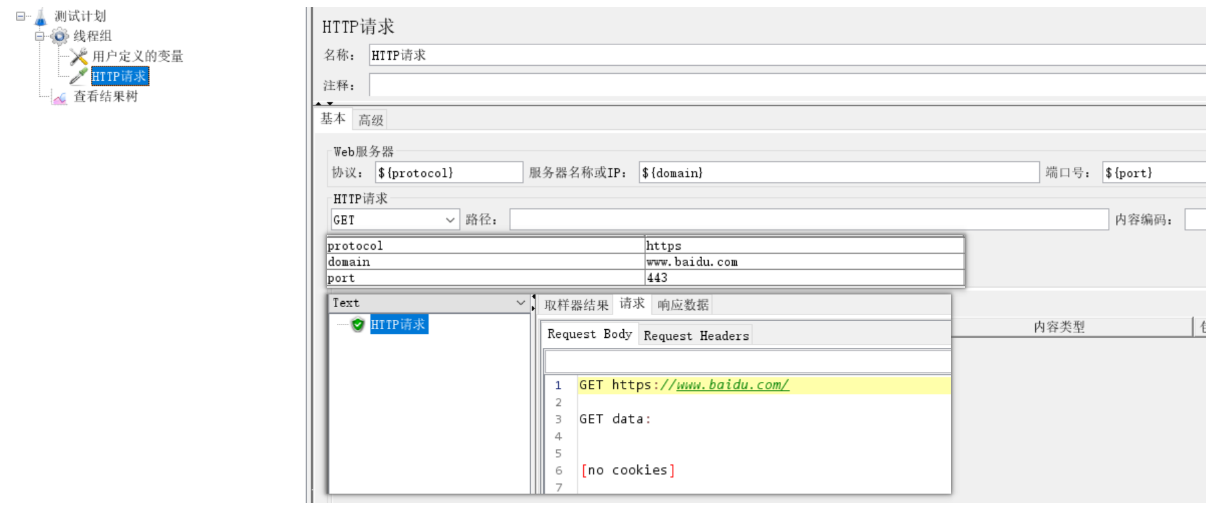This screenshot has height=506, width=1206.
Task: Click the protocol variable name cell
Action: click(486, 245)
